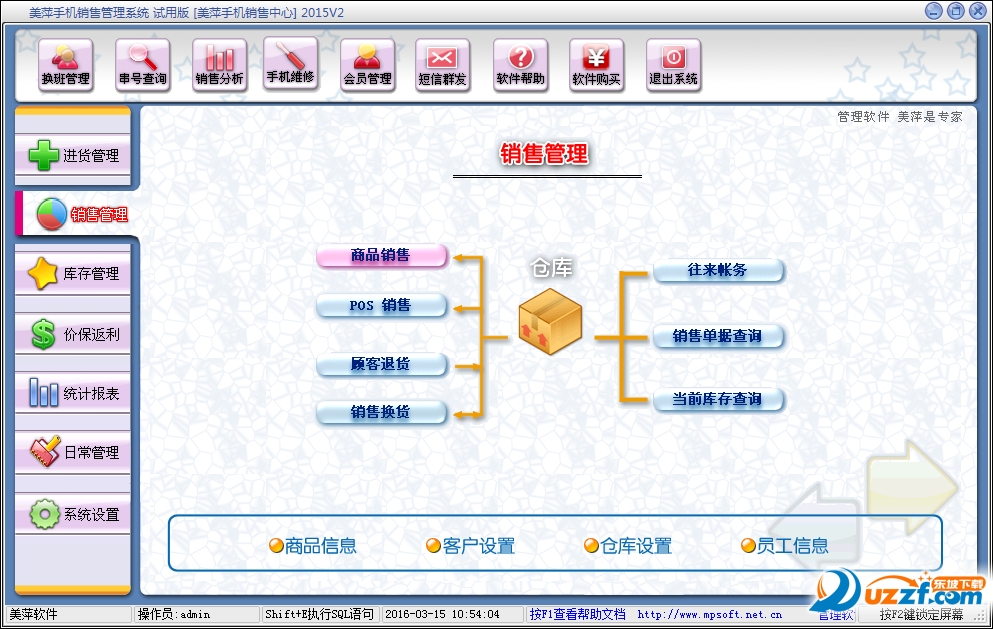
Task: Click the www.mpsoft.net.cn link
Action: point(709,614)
